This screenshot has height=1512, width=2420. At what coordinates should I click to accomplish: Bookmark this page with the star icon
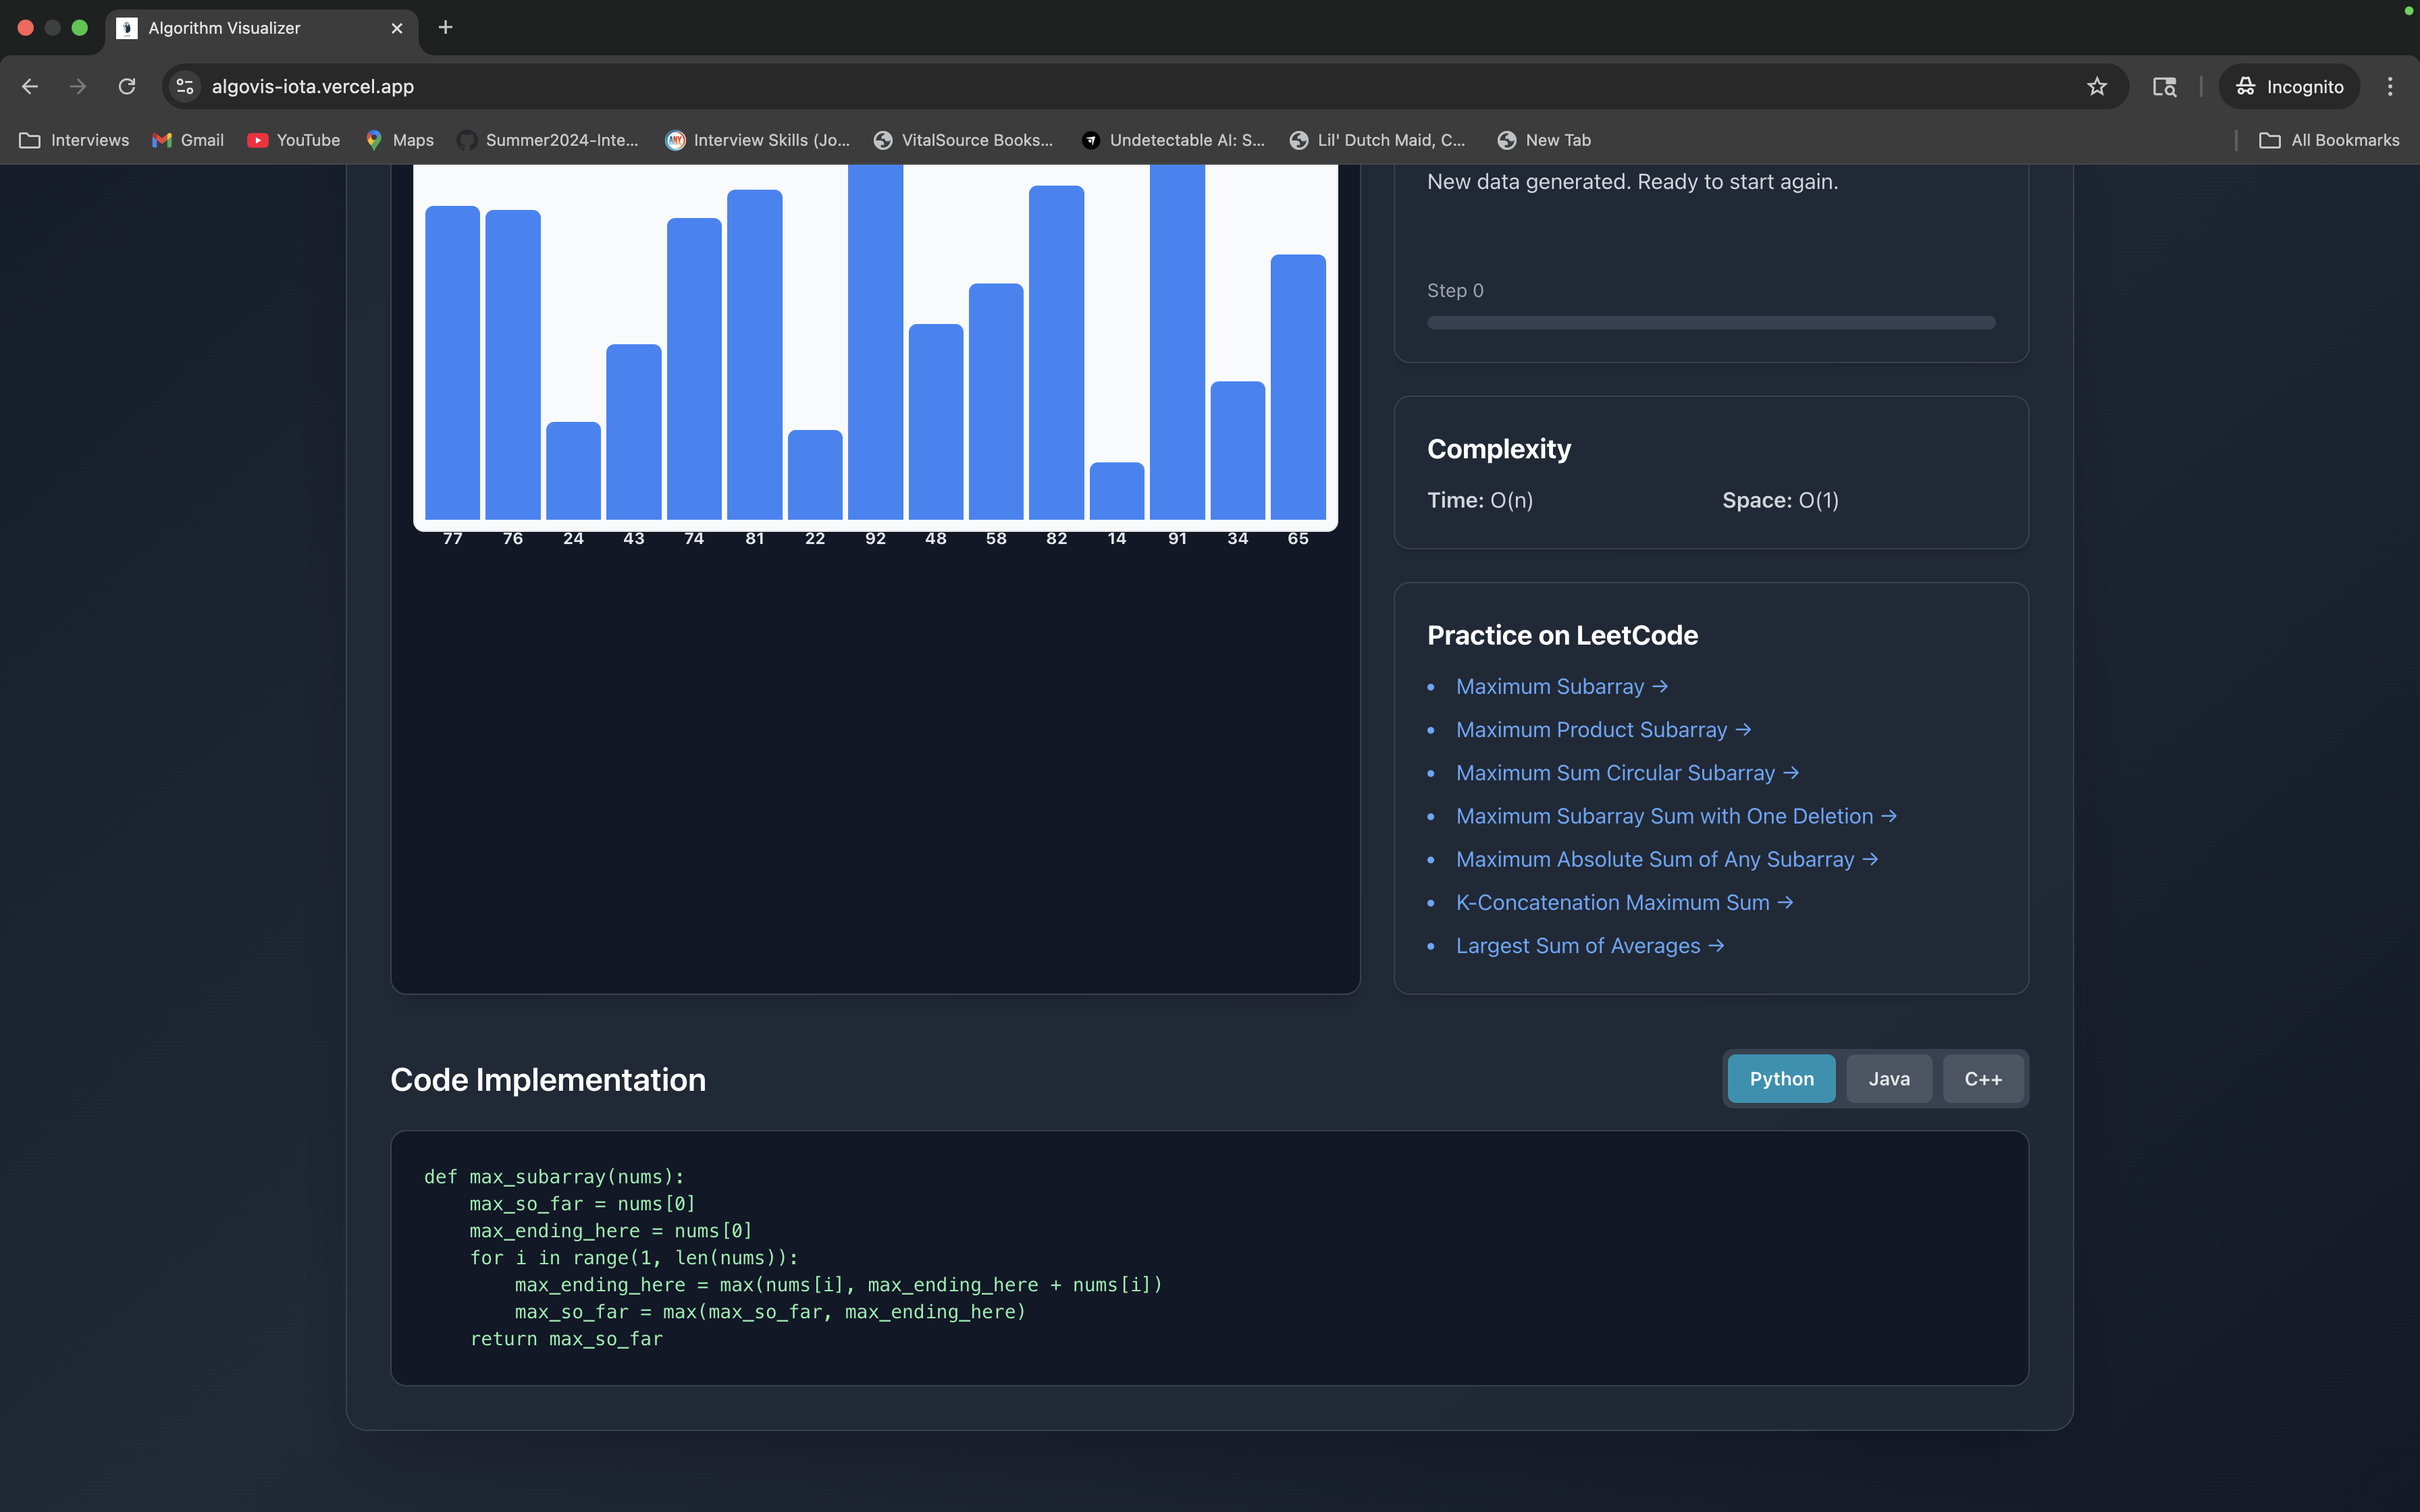[x=2097, y=87]
